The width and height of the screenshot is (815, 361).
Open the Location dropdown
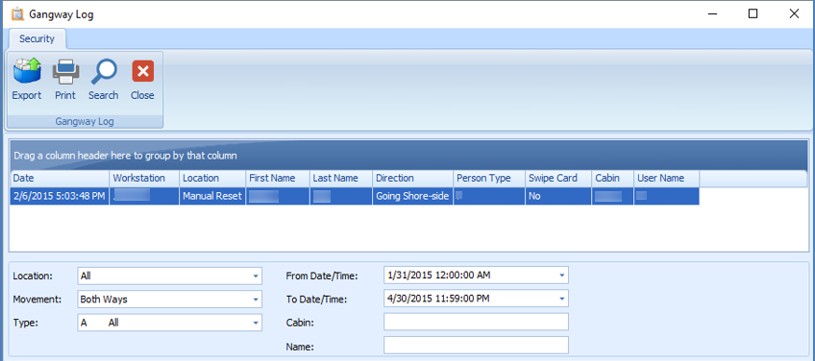click(255, 276)
